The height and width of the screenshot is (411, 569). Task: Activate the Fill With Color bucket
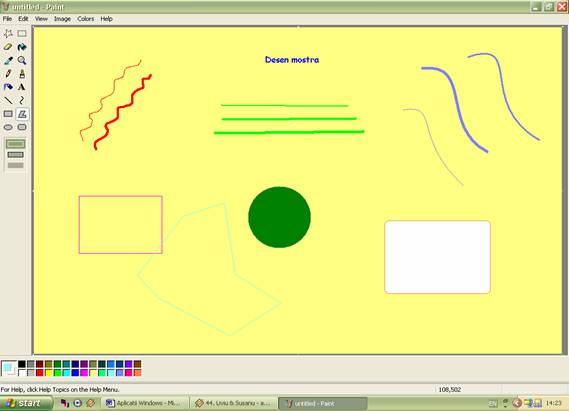[x=22, y=47]
